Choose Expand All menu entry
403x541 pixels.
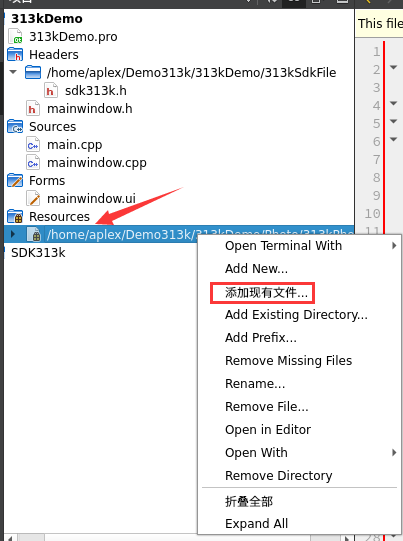[x=299, y=523]
